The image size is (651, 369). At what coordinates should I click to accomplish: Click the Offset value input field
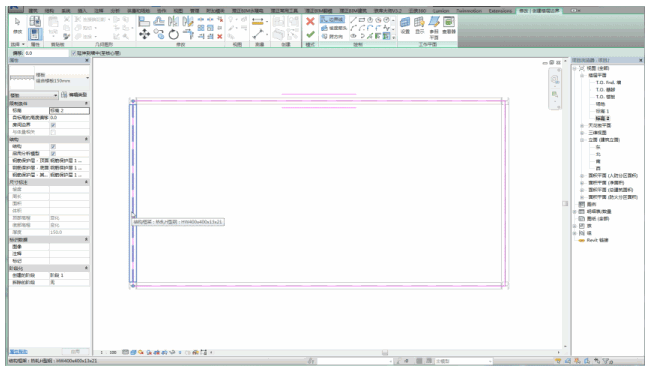(x=46, y=53)
